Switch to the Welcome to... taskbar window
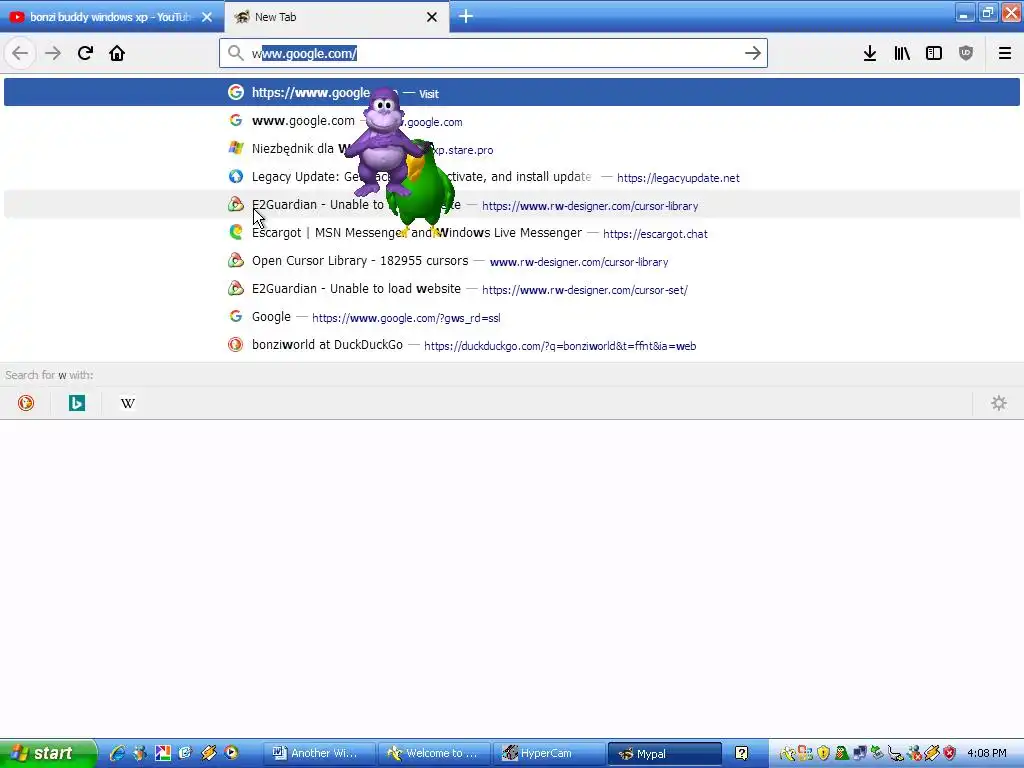 pyautogui.click(x=435, y=753)
